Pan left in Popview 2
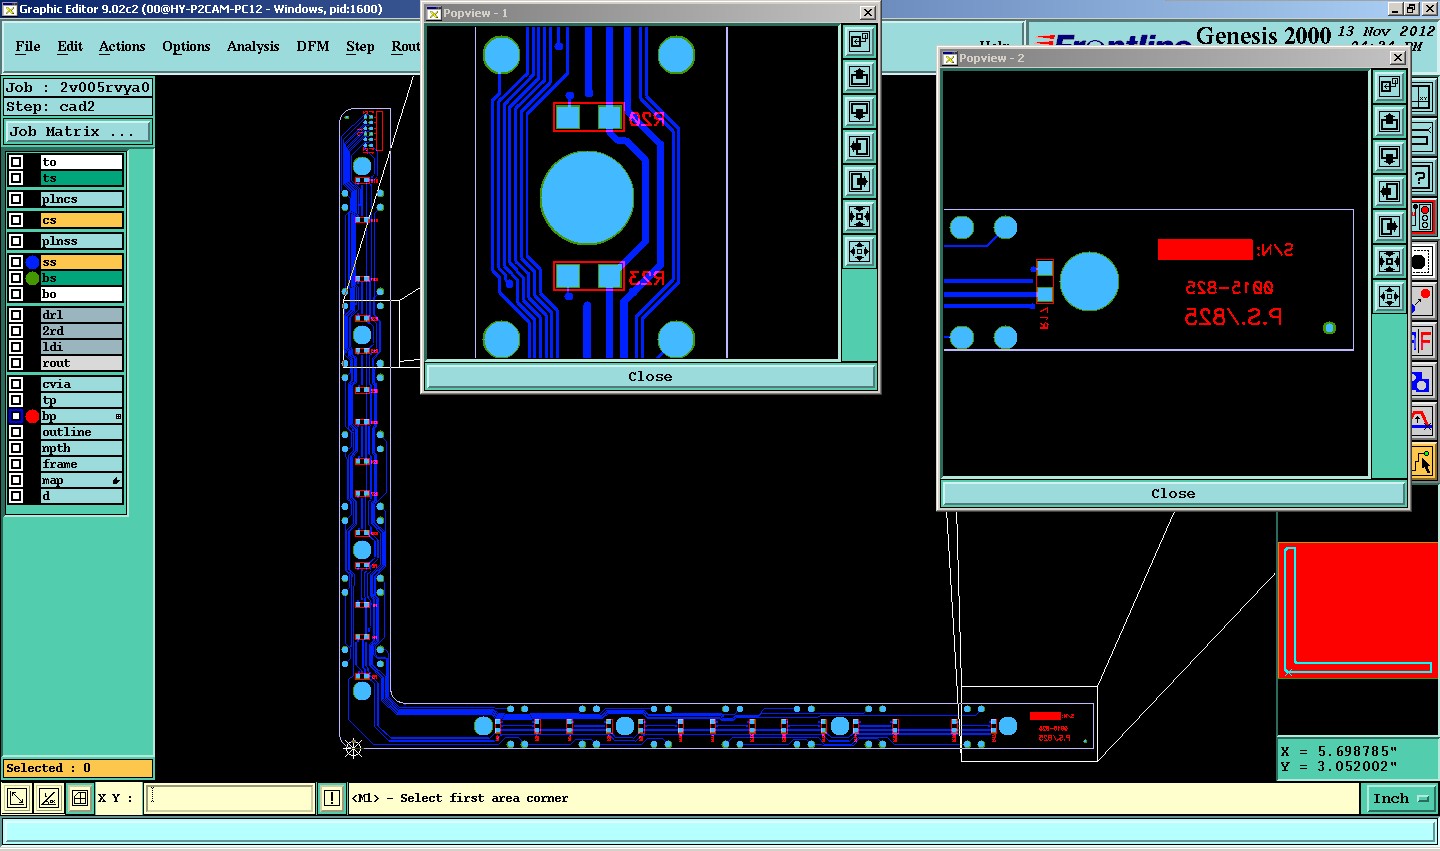This screenshot has width=1440, height=851. [x=1389, y=191]
